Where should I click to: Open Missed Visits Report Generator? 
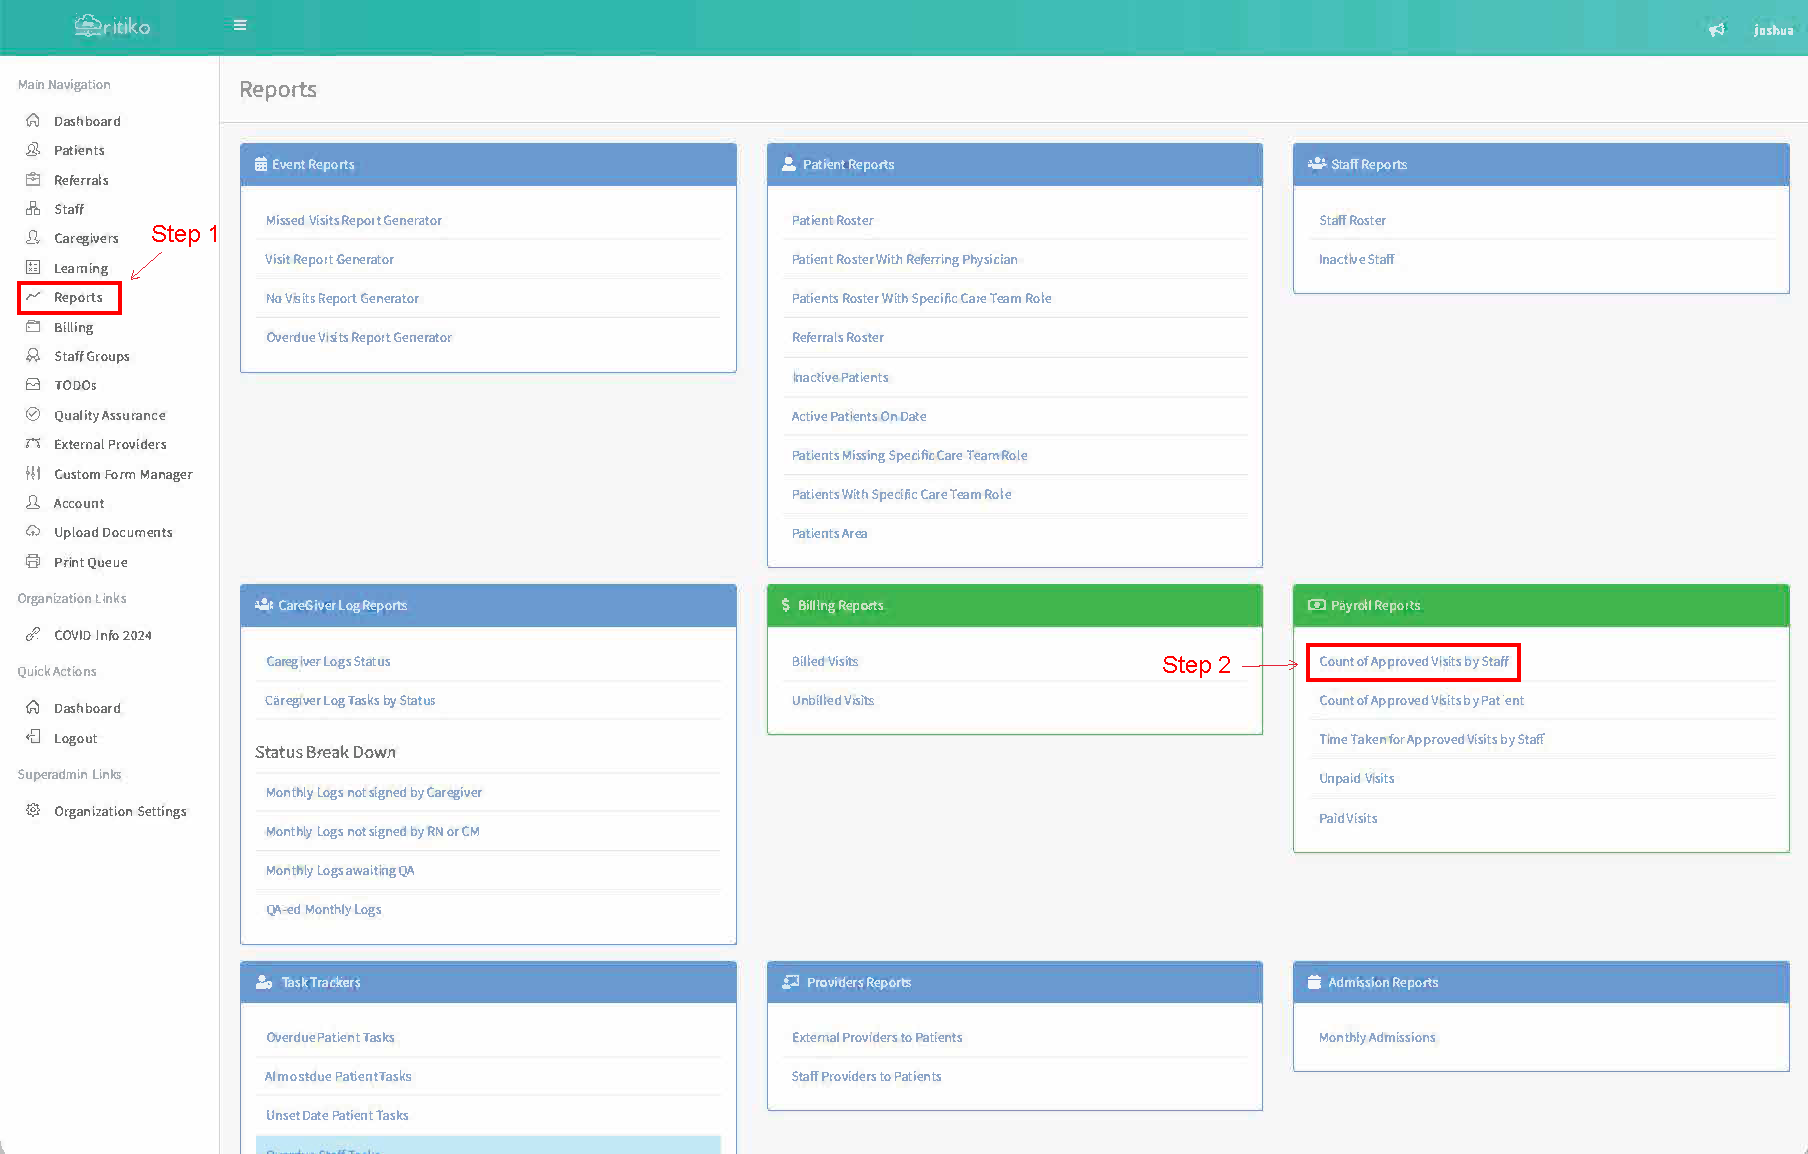coord(353,221)
